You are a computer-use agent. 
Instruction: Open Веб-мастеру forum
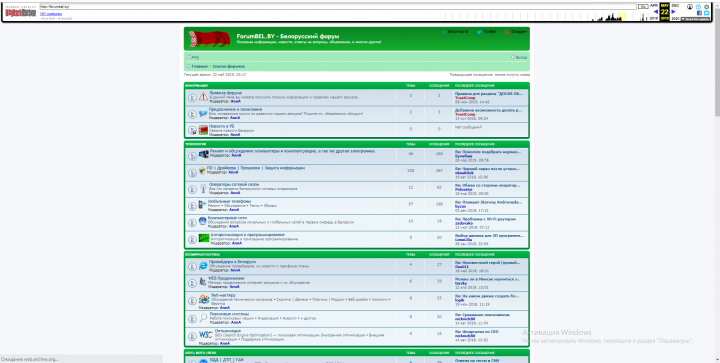click(223, 295)
